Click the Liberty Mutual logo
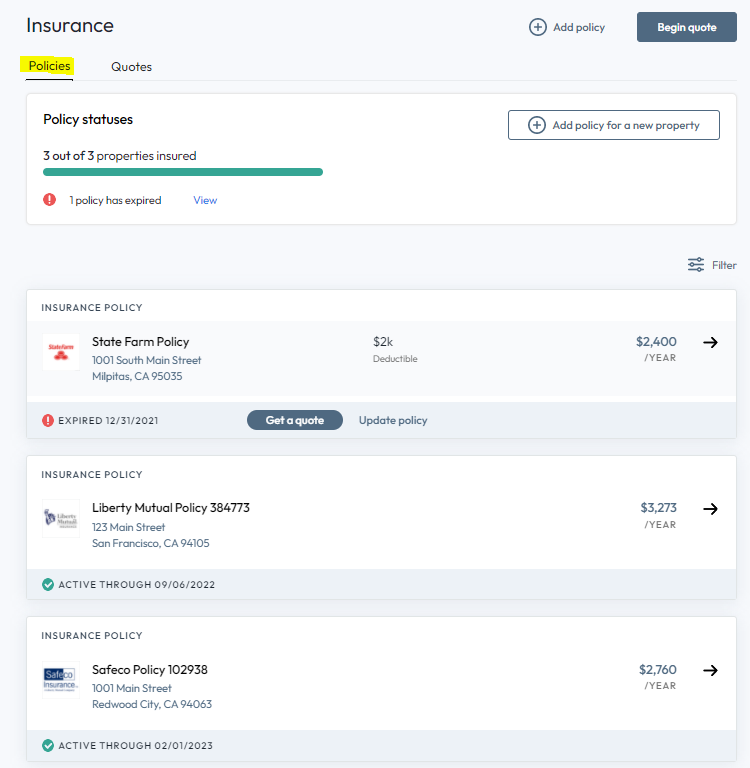The height and width of the screenshot is (768, 750). click(61, 518)
